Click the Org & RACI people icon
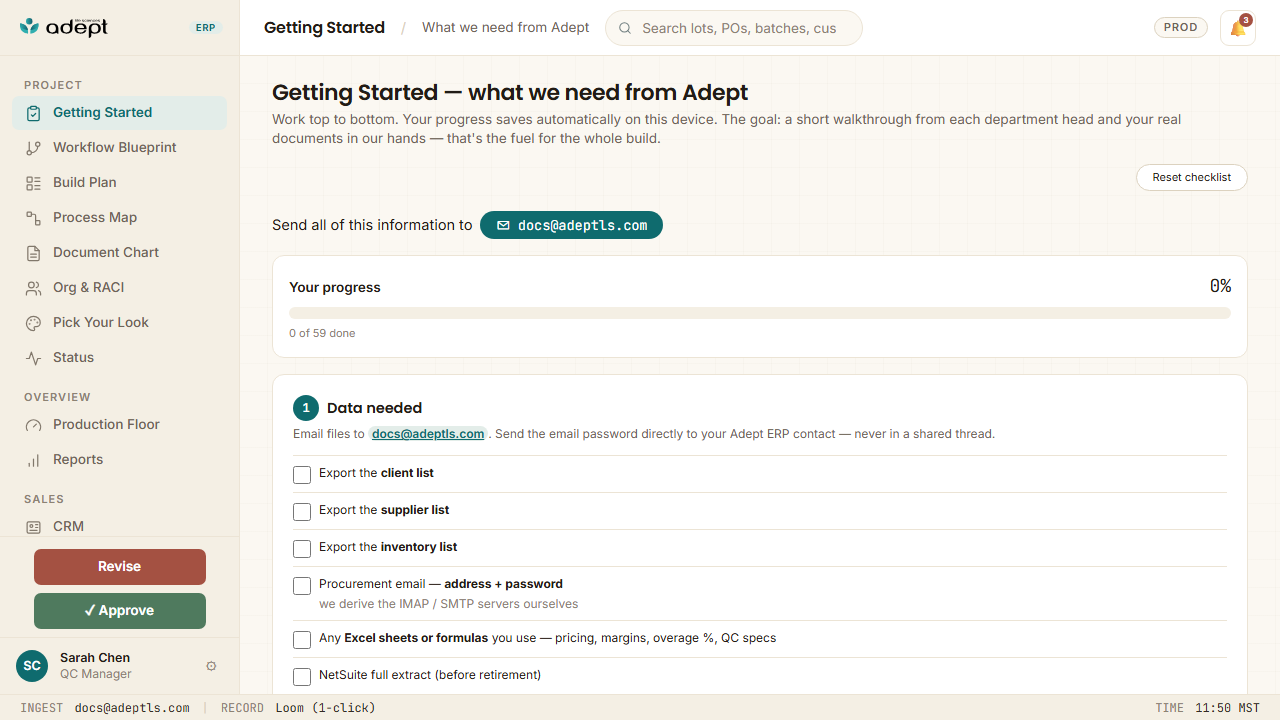Screen dimensions: 1280x720 tap(33, 288)
